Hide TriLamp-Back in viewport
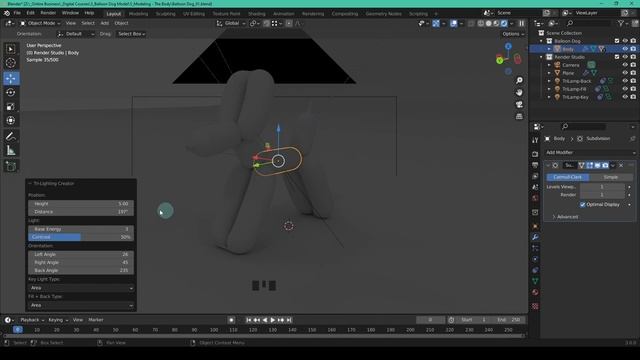The image size is (640, 360). pyautogui.click(x=625, y=81)
